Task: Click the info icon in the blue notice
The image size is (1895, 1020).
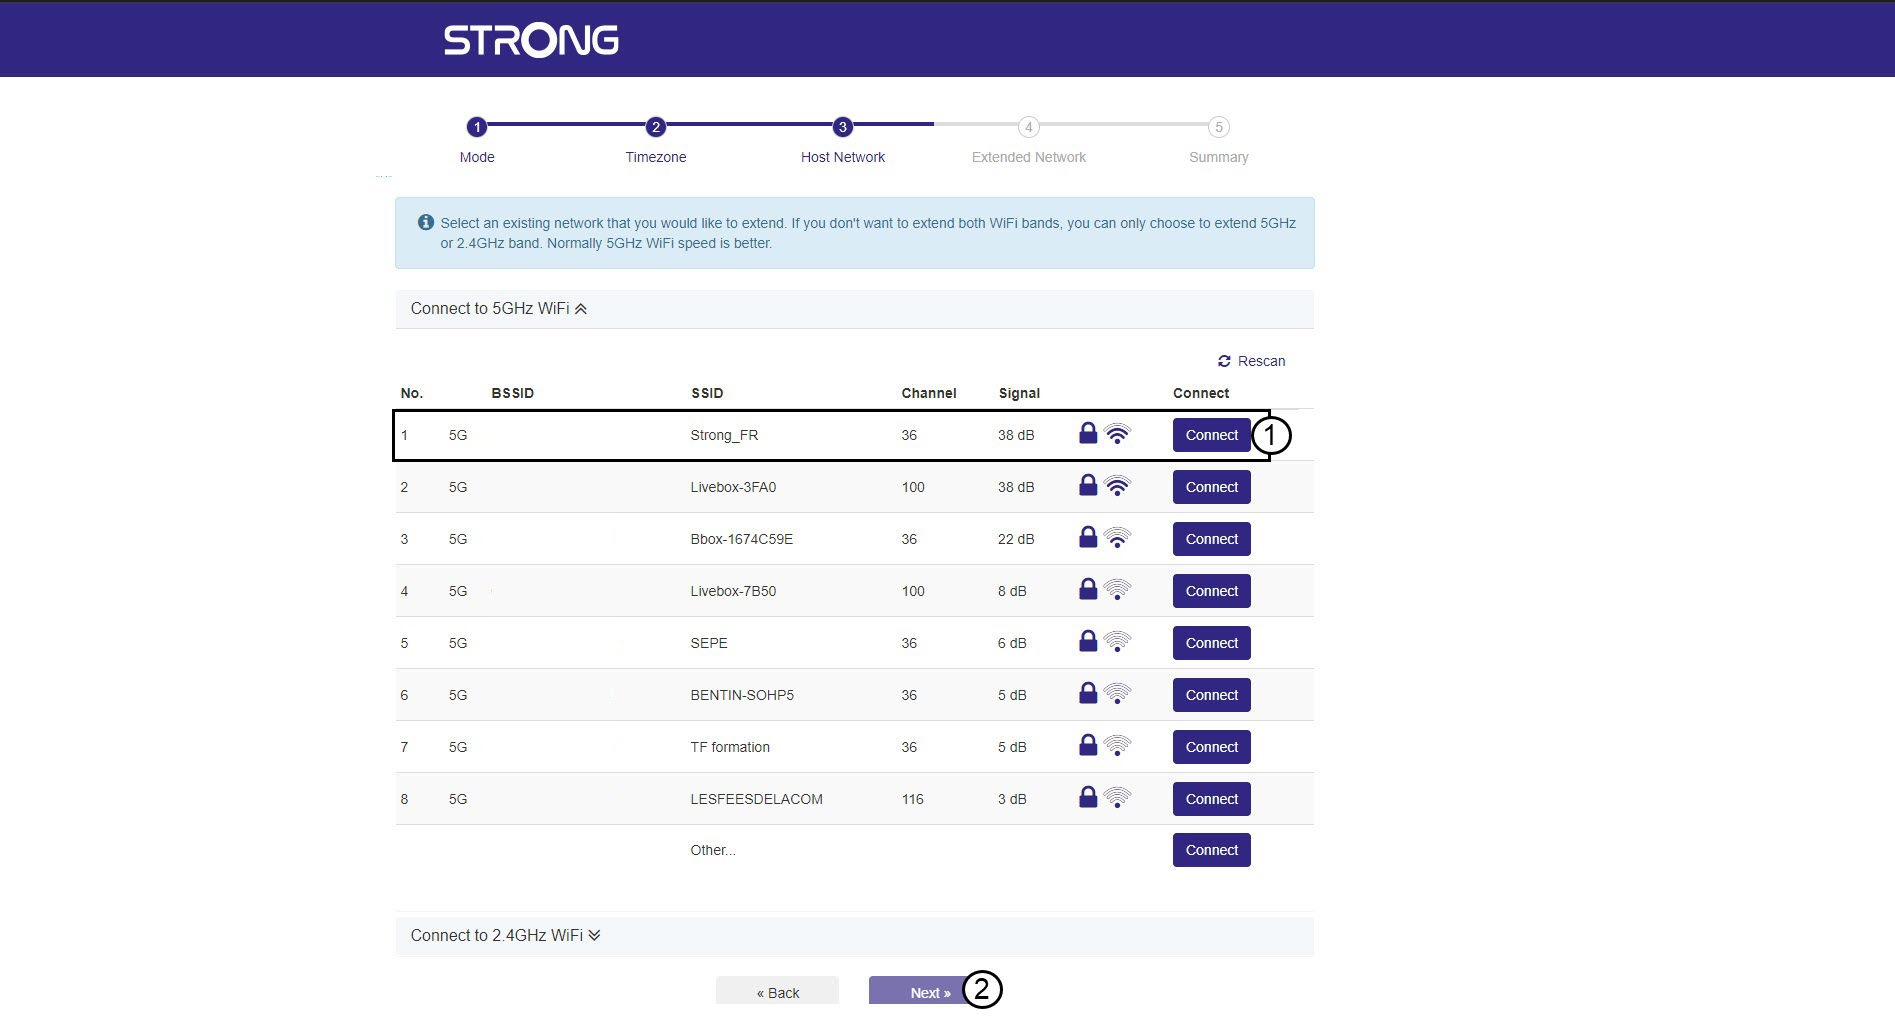Action: coord(426,223)
